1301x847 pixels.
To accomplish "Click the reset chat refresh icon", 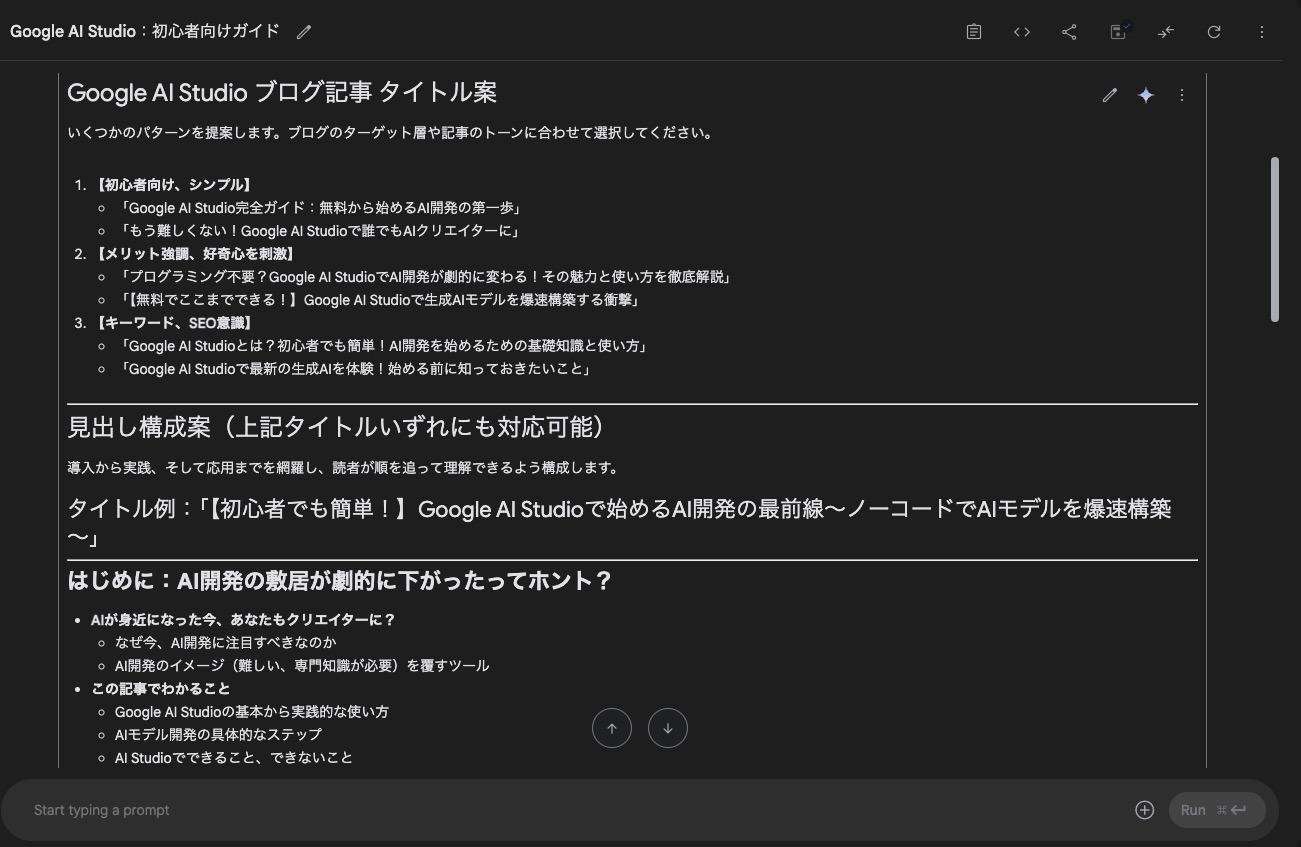I will click(1214, 32).
